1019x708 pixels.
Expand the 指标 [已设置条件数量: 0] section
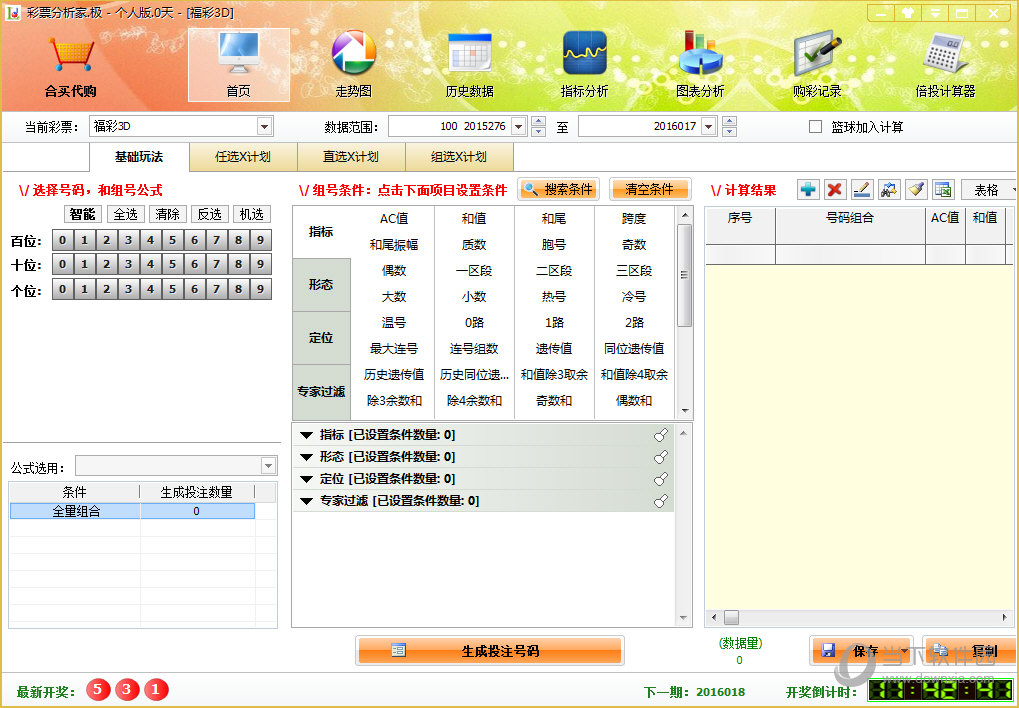click(307, 435)
